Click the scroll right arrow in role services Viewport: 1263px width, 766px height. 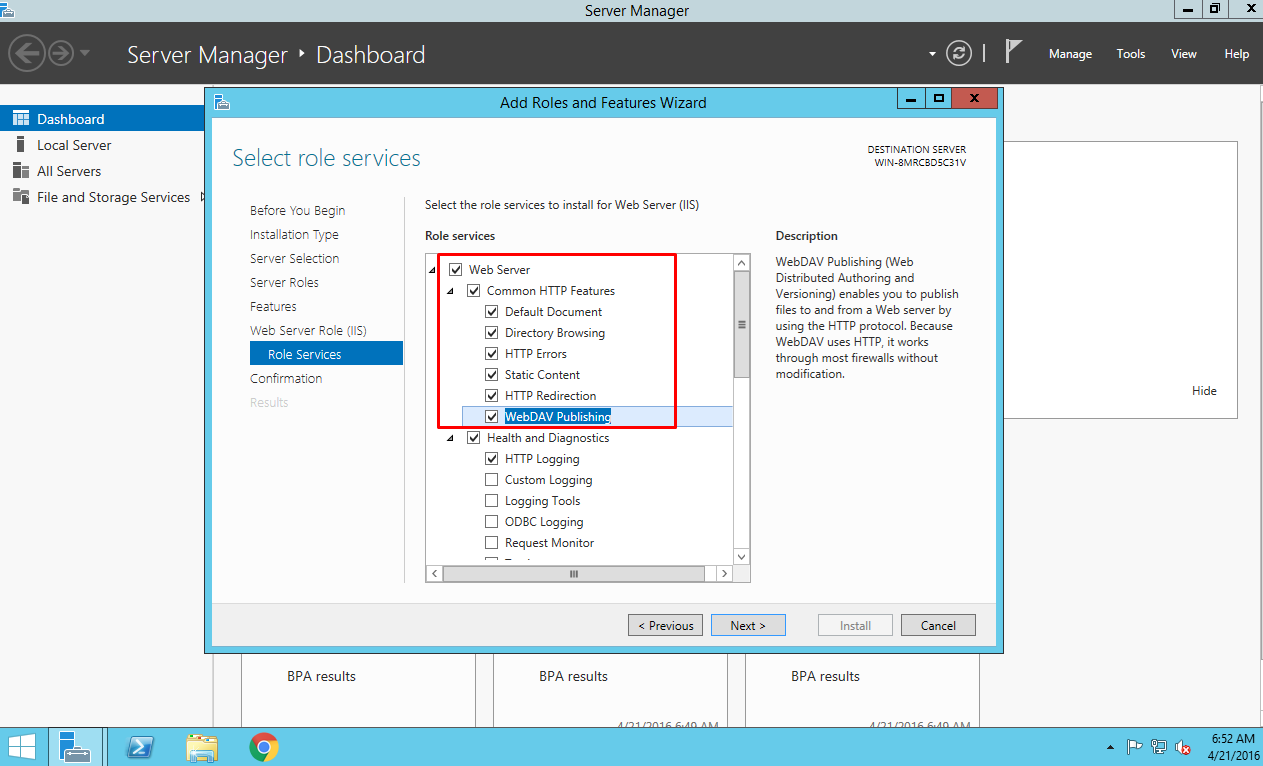coord(725,574)
